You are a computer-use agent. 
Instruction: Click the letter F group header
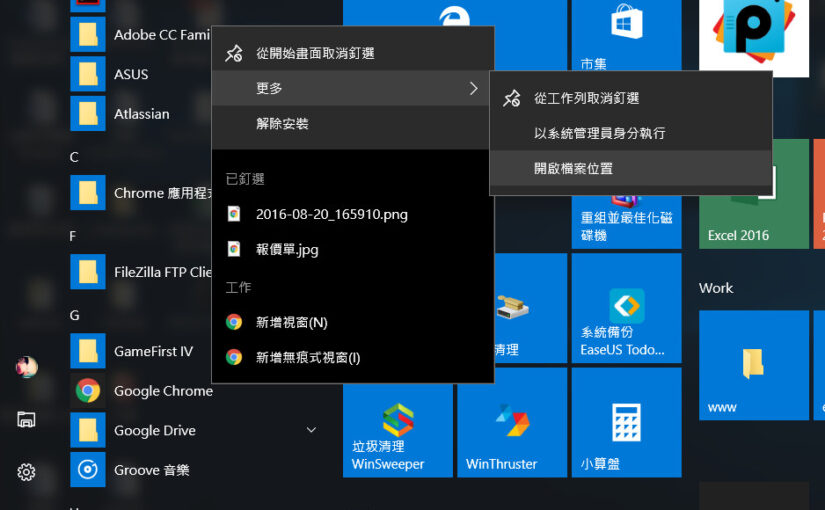tap(73, 236)
